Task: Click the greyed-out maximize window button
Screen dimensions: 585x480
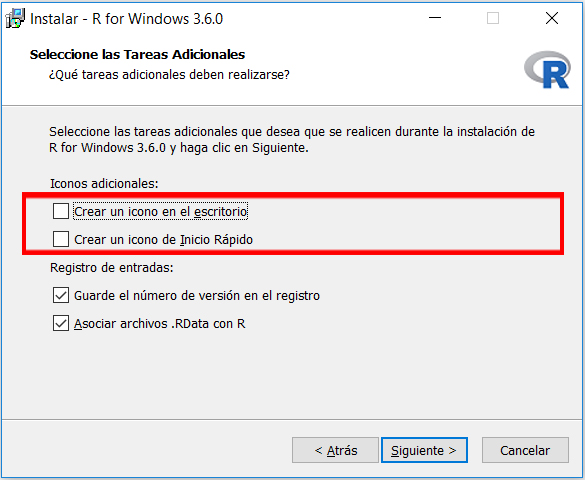Action: coord(493,18)
